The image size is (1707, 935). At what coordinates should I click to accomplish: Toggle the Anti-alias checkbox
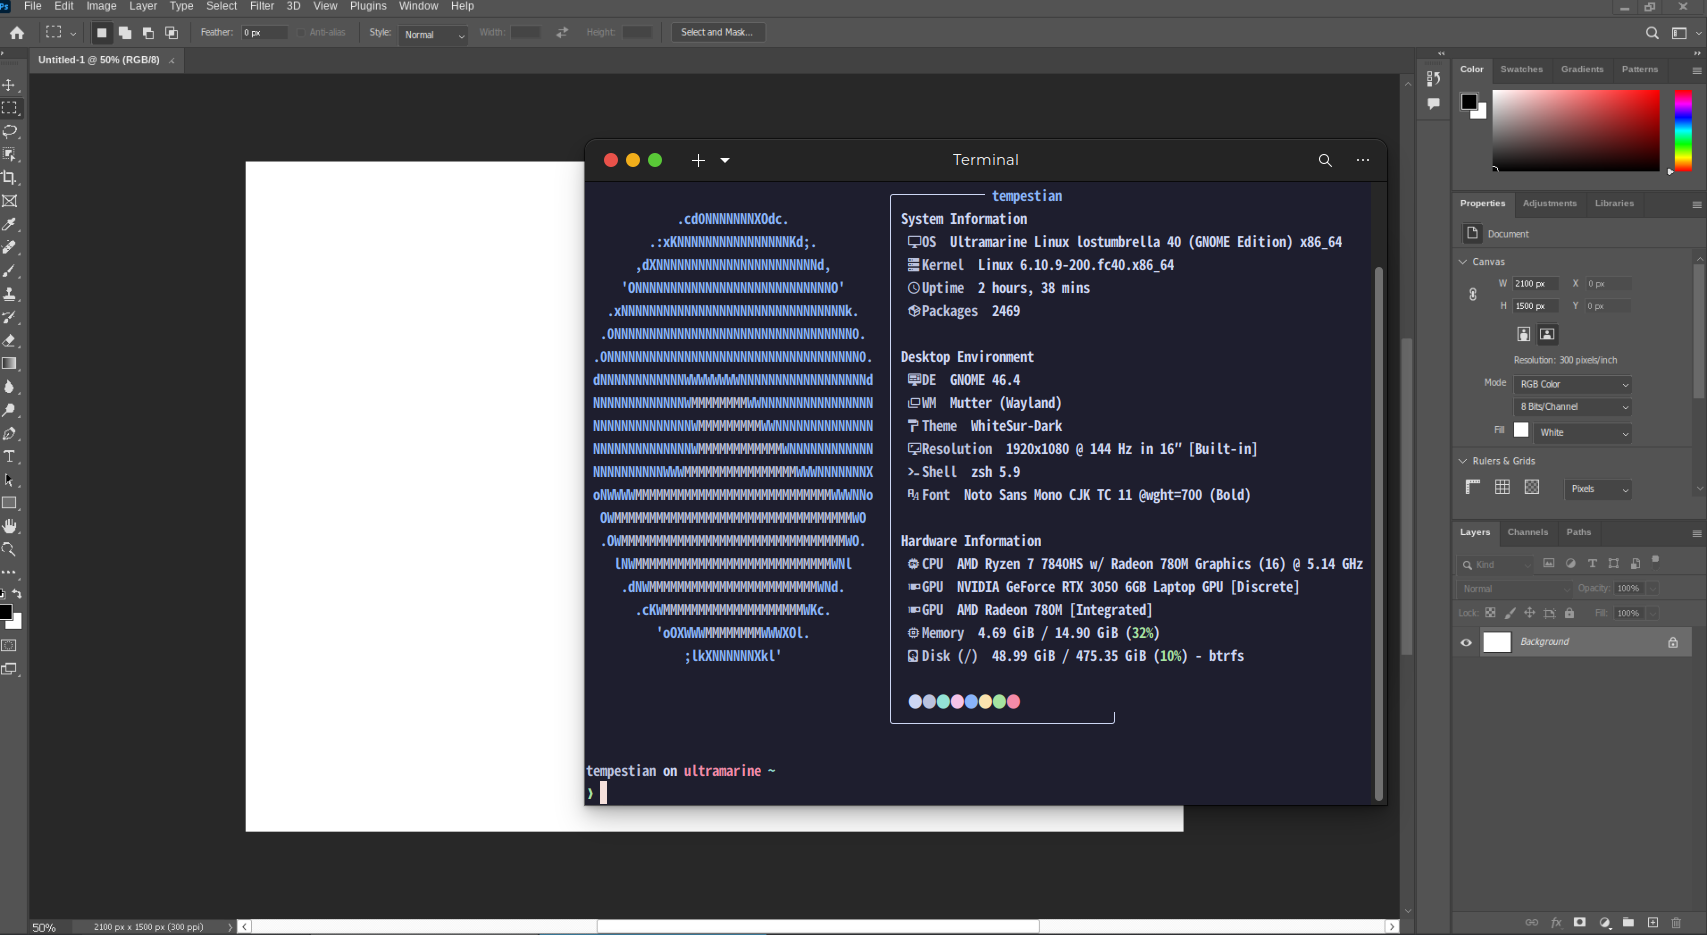click(x=301, y=33)
